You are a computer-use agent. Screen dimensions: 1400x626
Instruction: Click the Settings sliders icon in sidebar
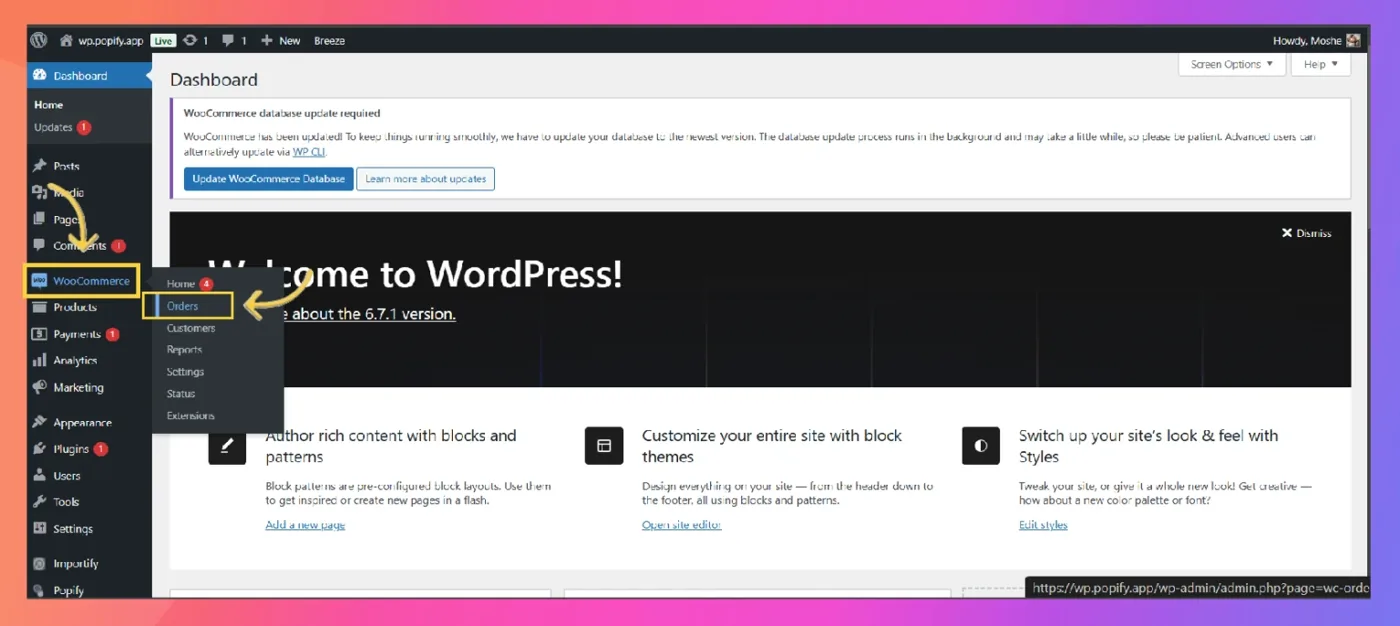click(x=40, y=528)
